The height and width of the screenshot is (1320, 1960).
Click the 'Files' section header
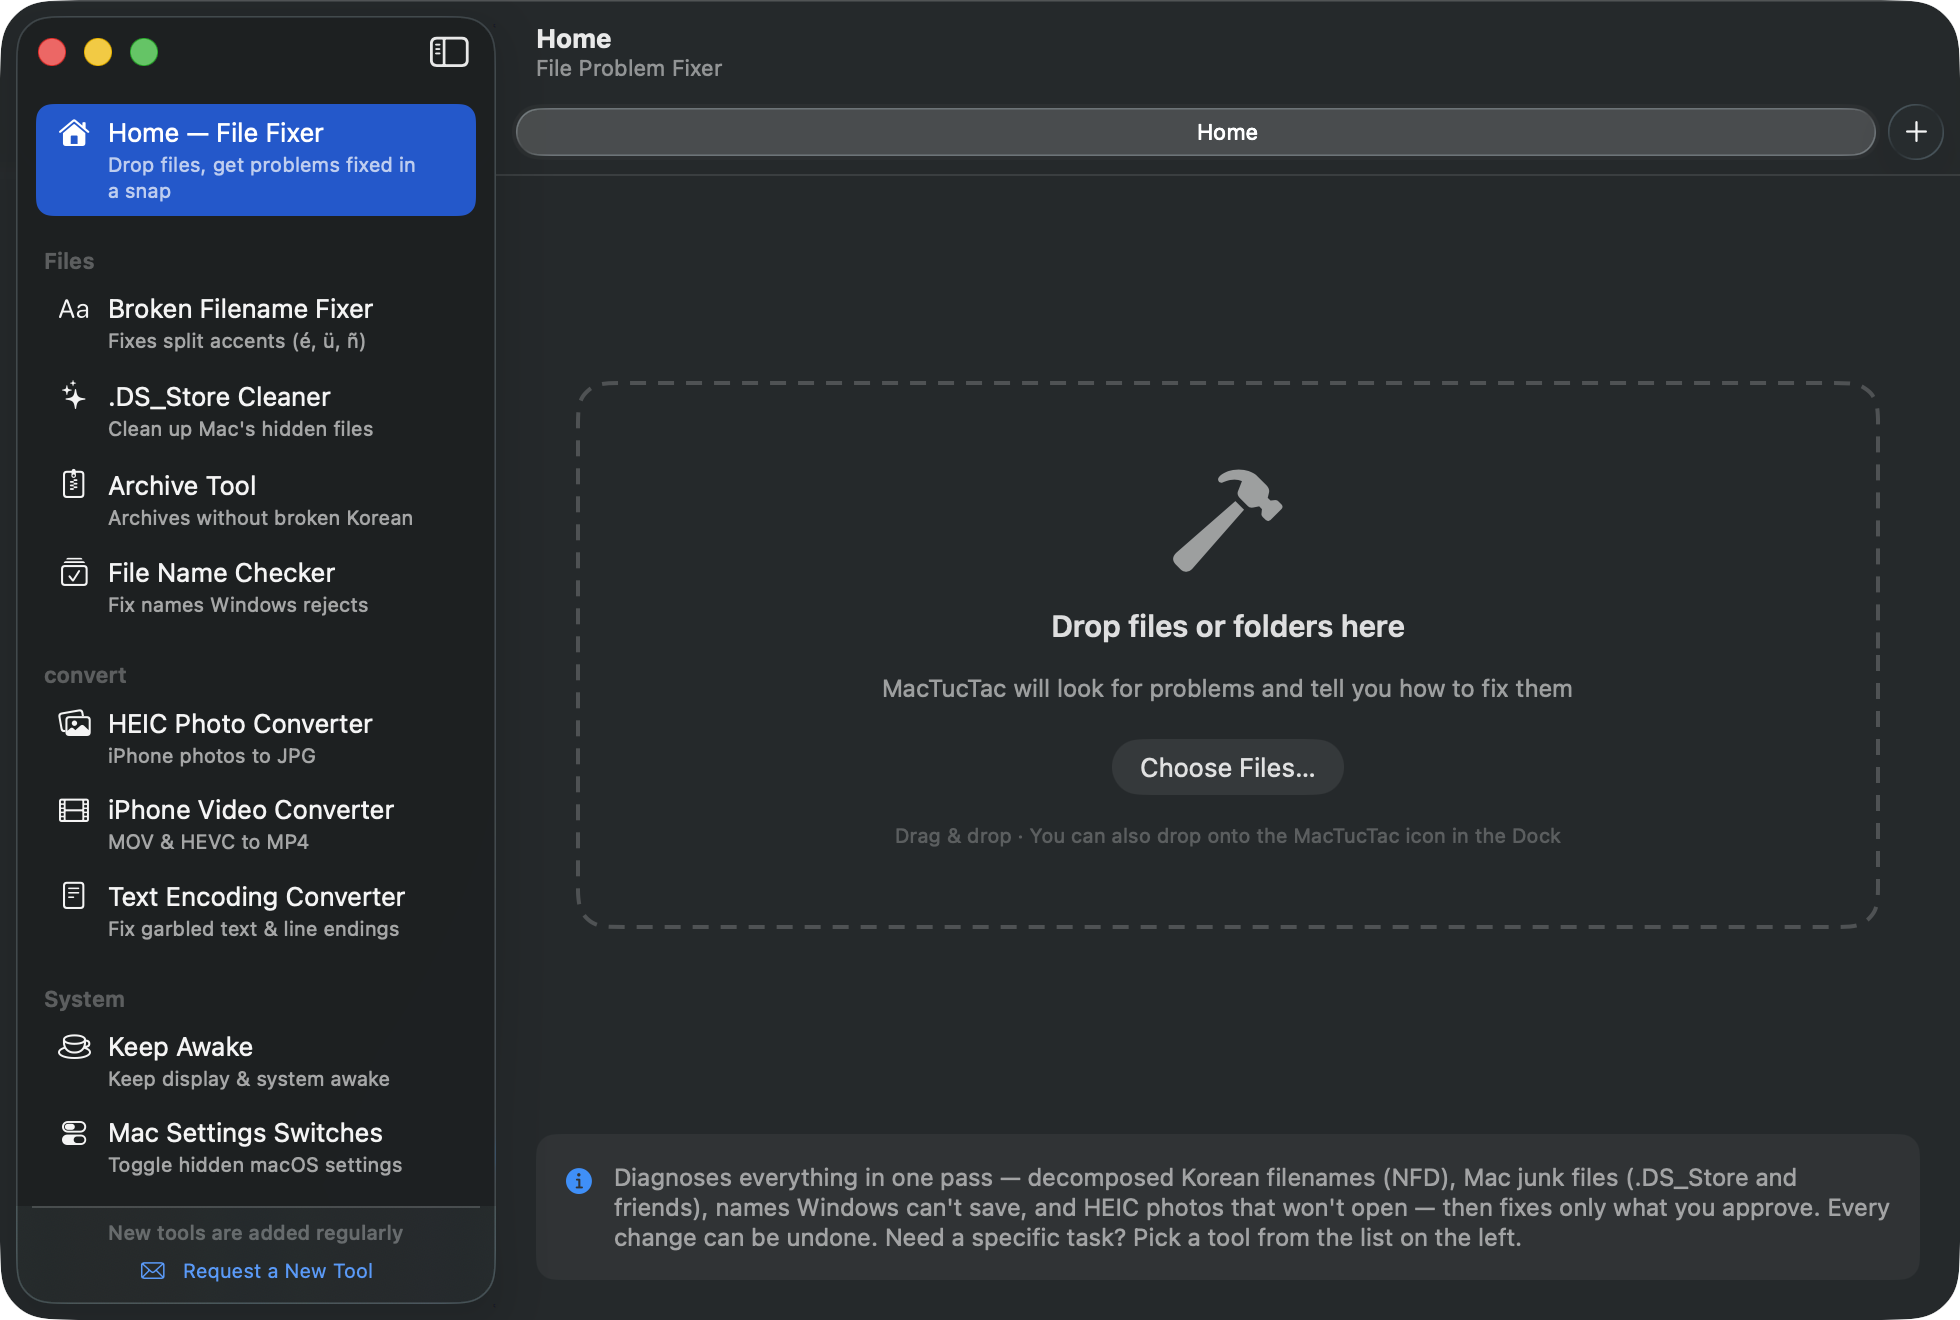click(x=69, y=261)
